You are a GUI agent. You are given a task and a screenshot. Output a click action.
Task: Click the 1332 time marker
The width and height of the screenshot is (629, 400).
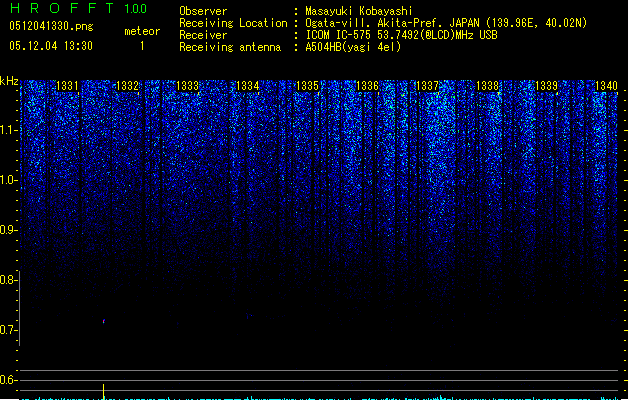pos(127,86)
